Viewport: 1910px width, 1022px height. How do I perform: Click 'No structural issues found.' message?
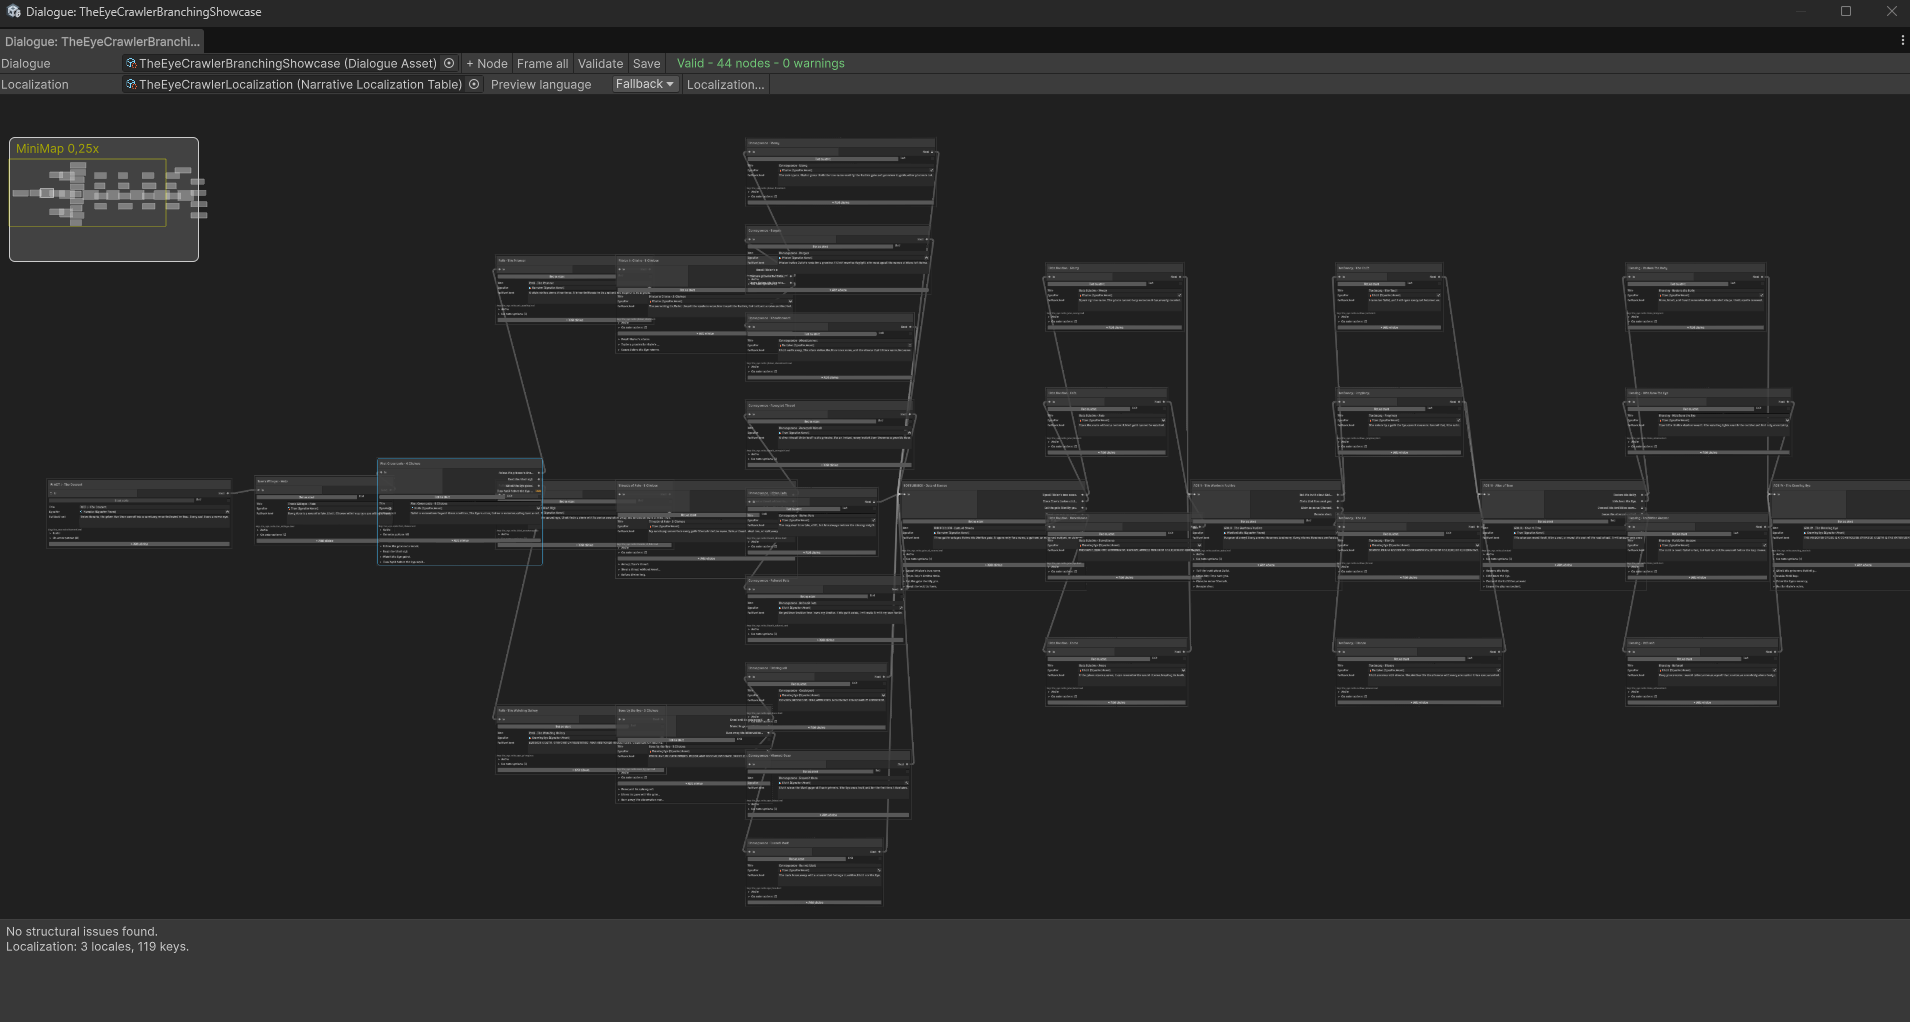point(82,931)
